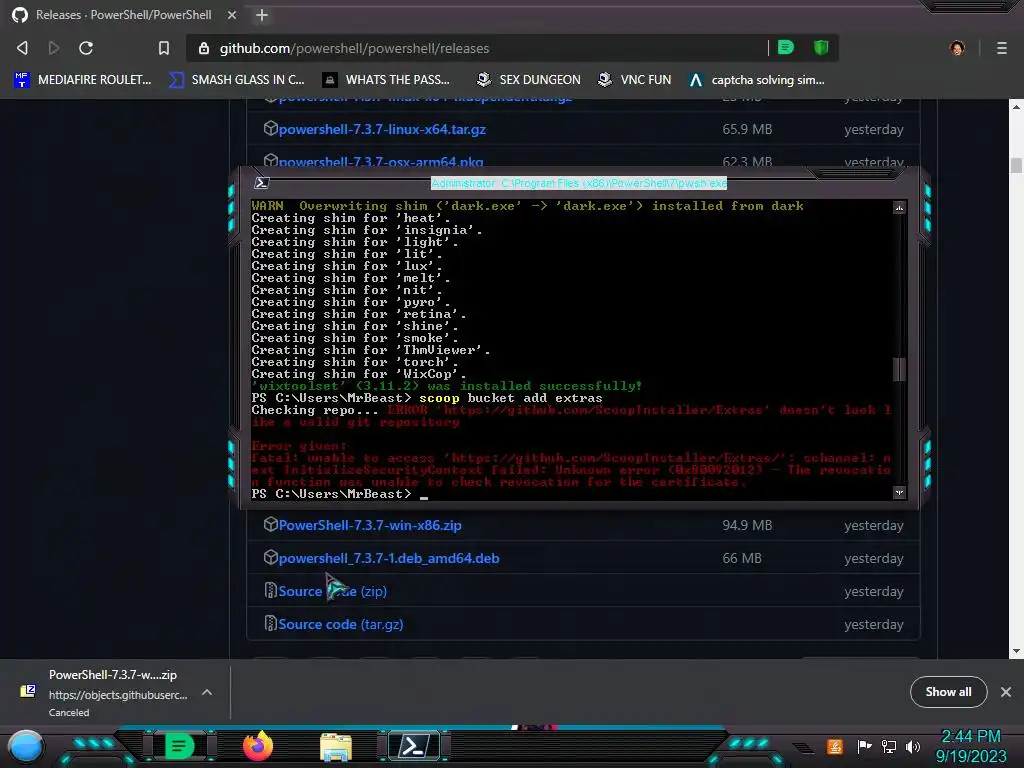Click the terminal scrollbar up arrow
The height and width of the screenshot is (768, 1024).
899,208
